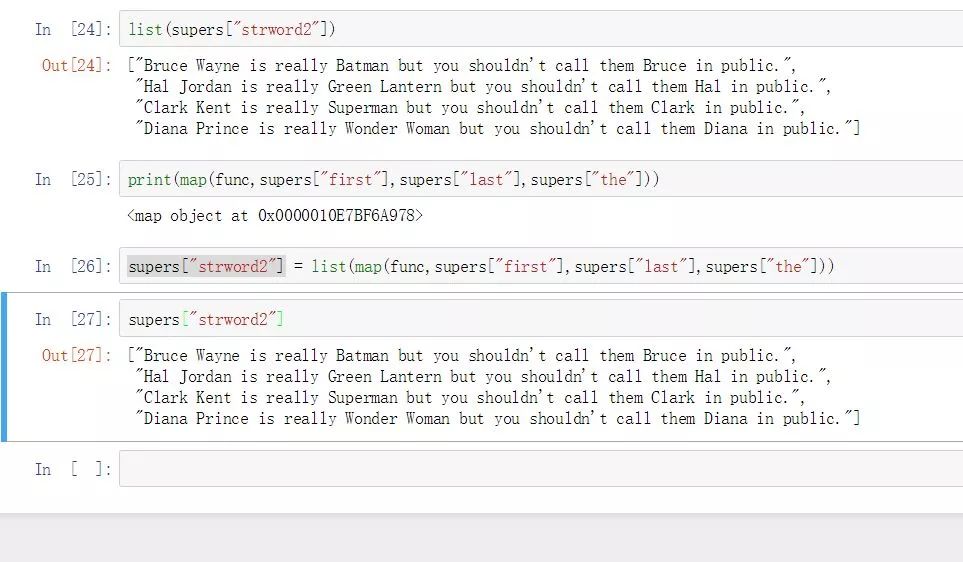Click the Diana Prince line in Out[27]
This screenshot has height=562, width=963.
497,418
